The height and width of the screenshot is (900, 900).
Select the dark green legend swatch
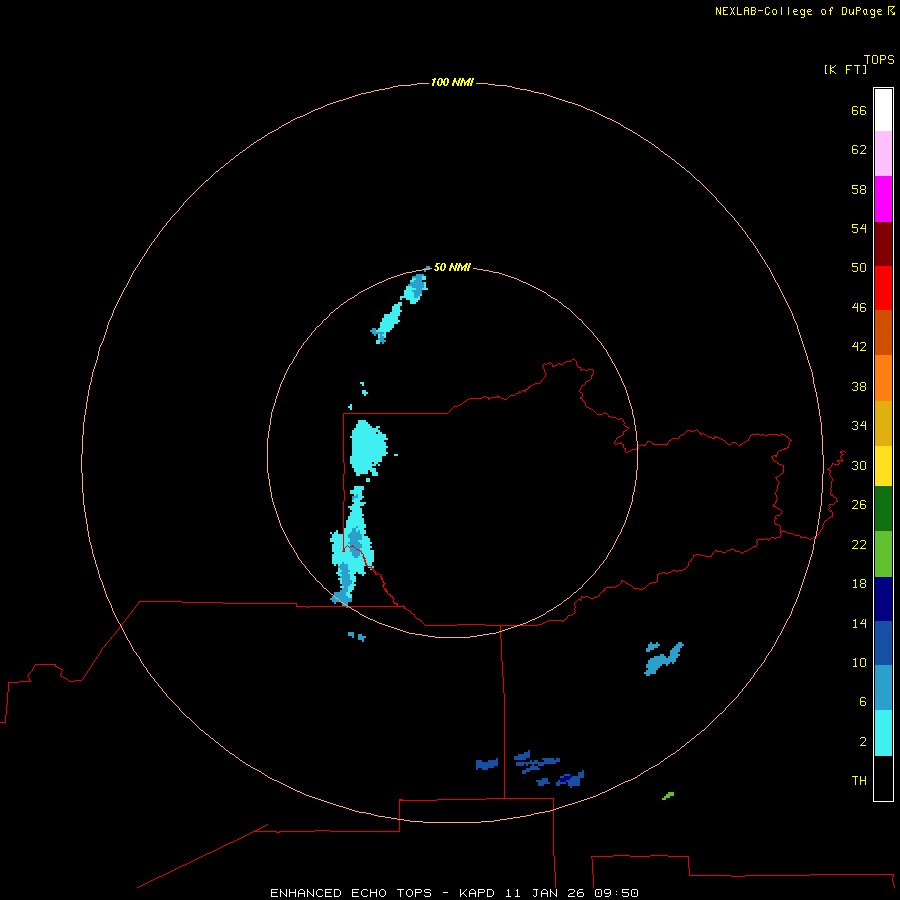pyautogui.click(x=883, y=509)
